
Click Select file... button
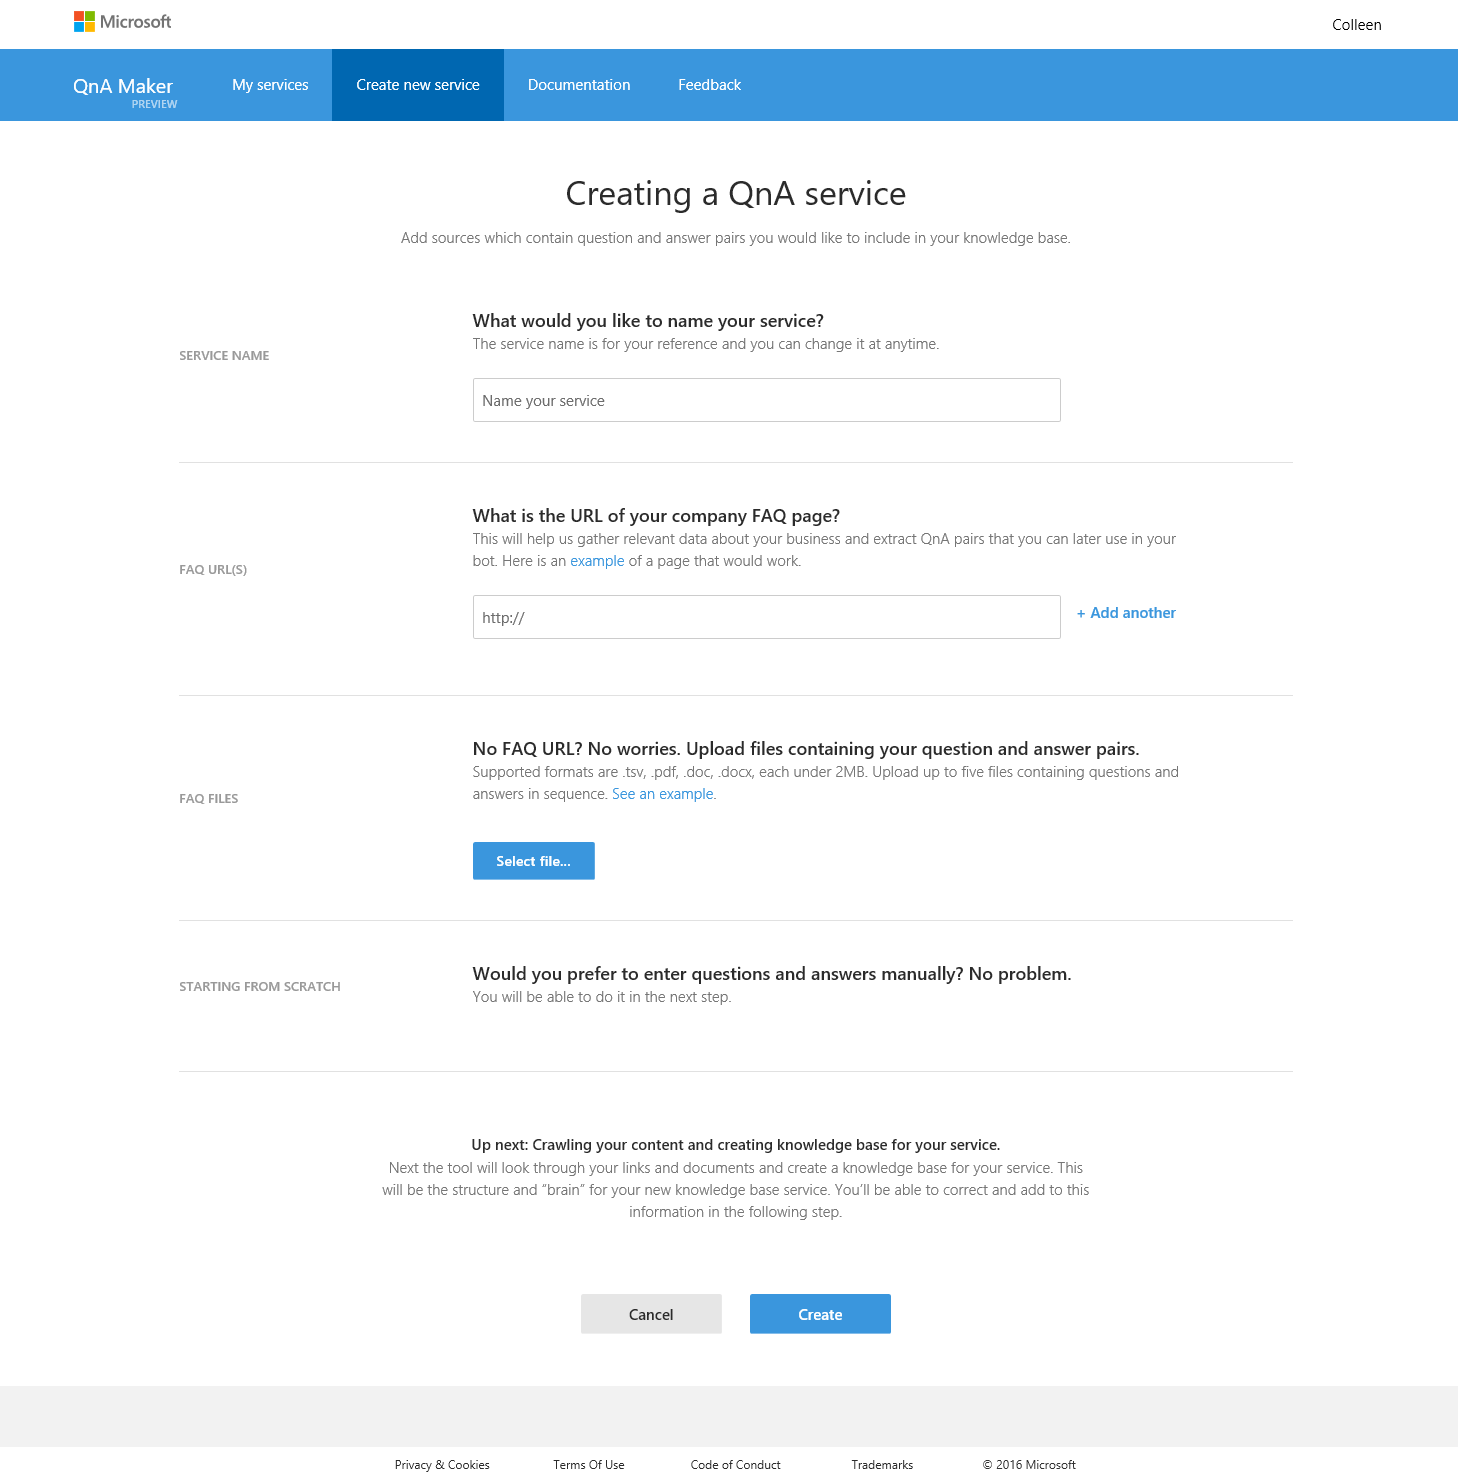click(533, 861)
